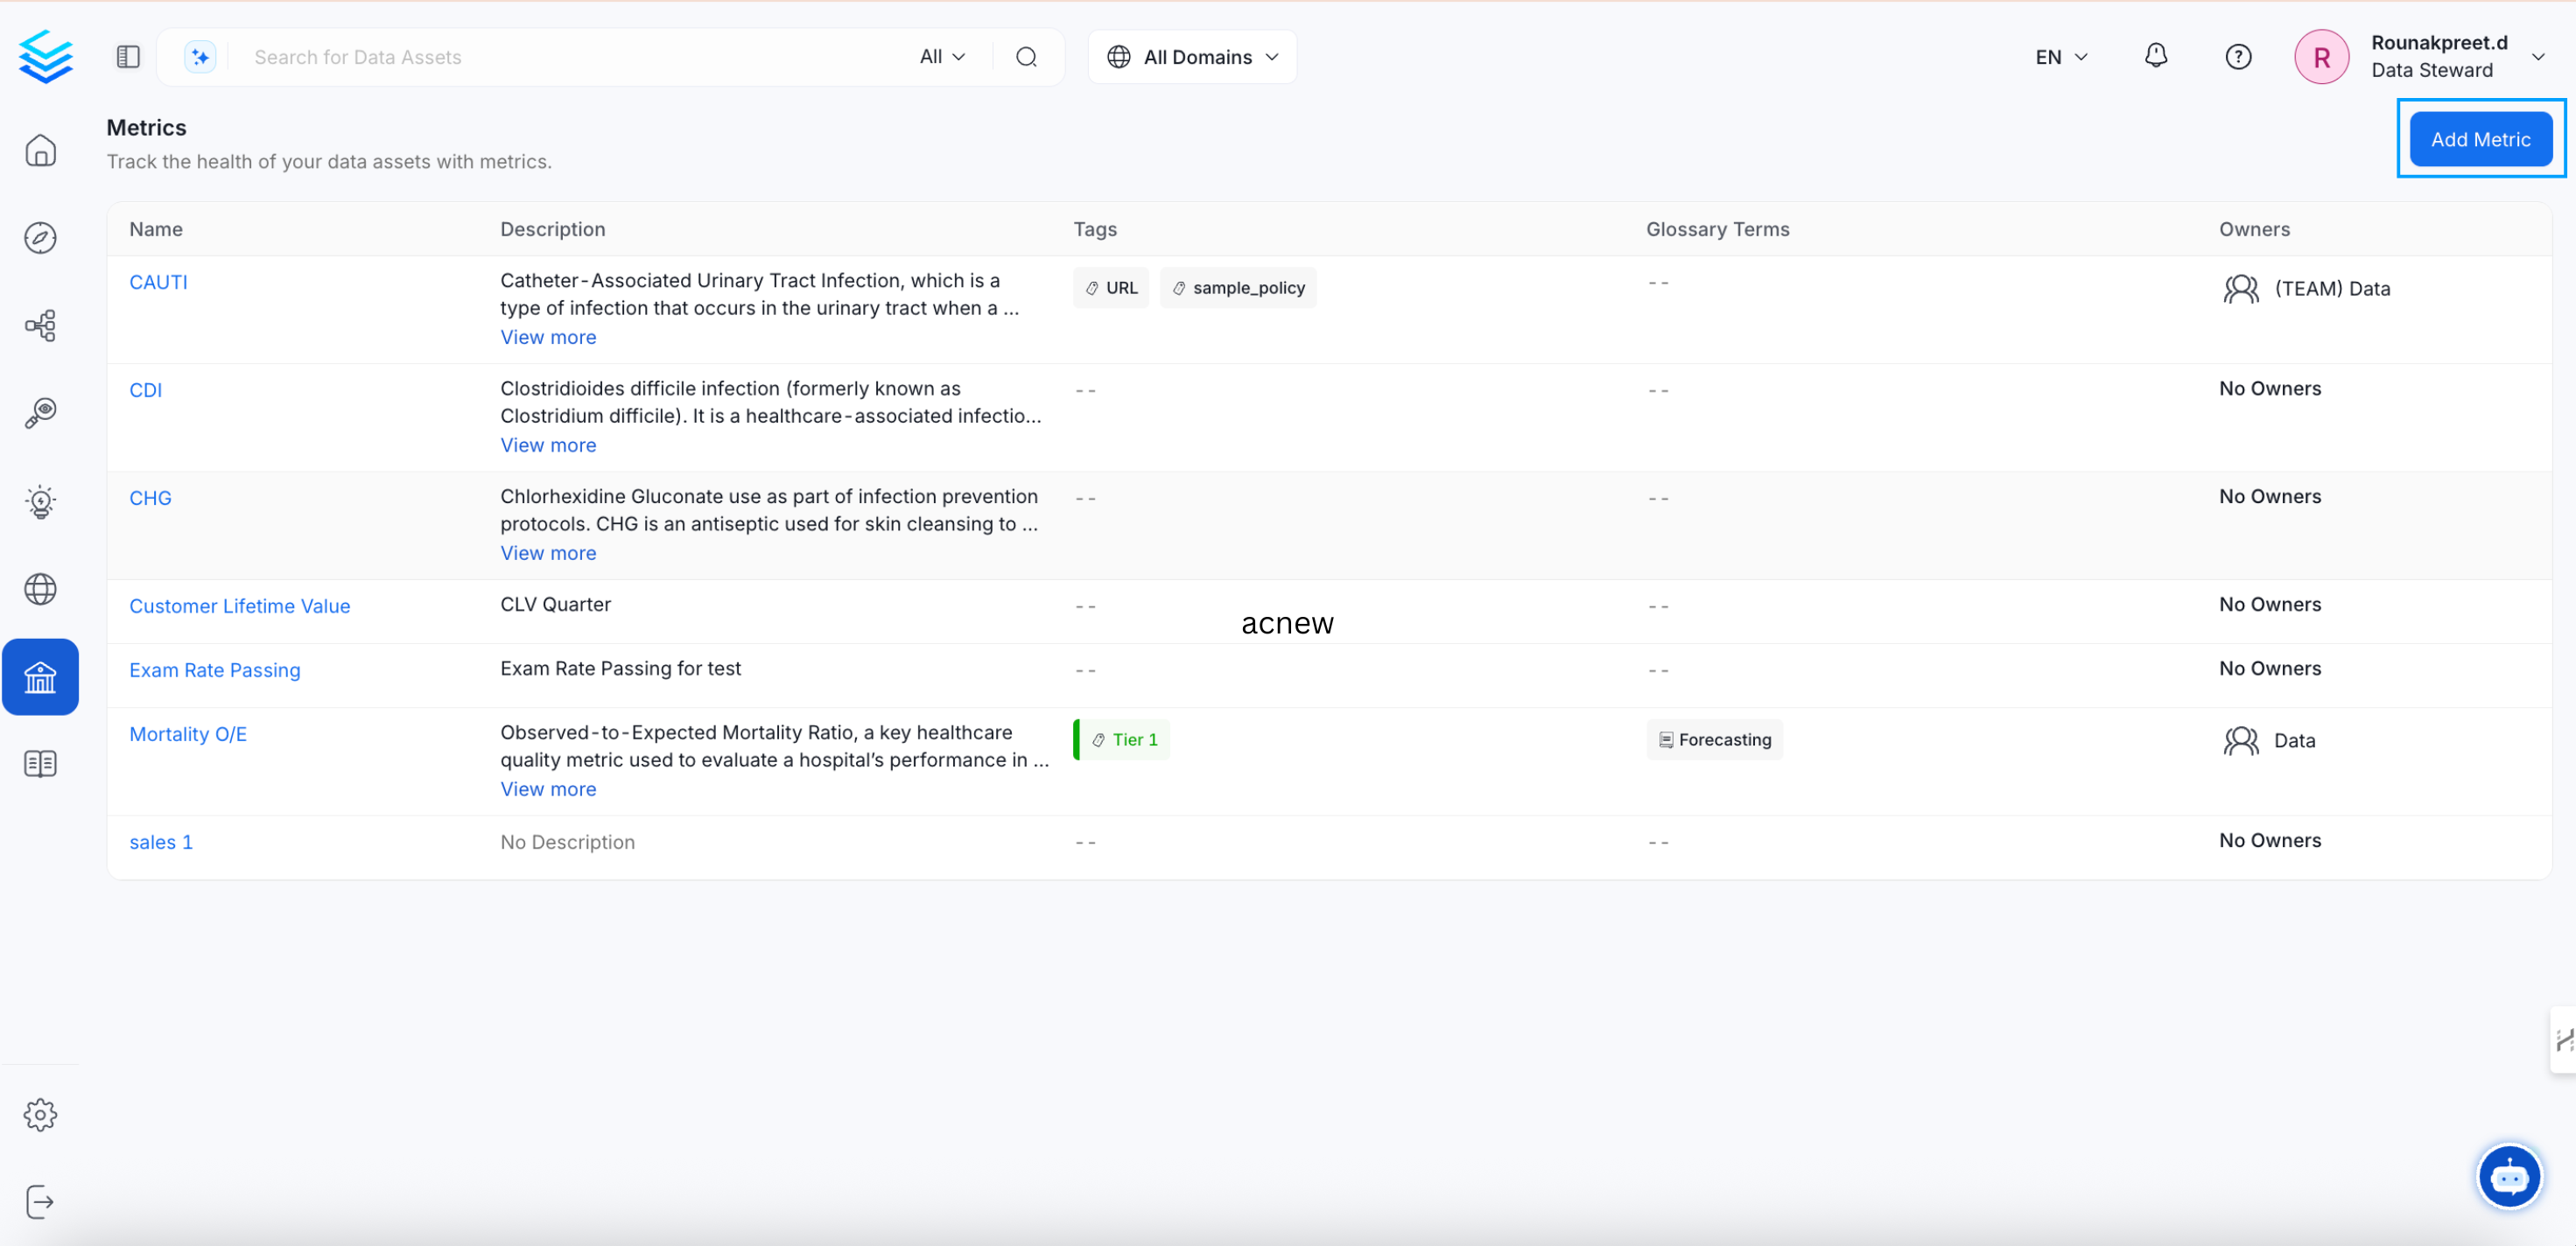This screenshot has width=2576, height=1246.
Task: Click View more under CAUTI description
Action: (x=548, y=337)
